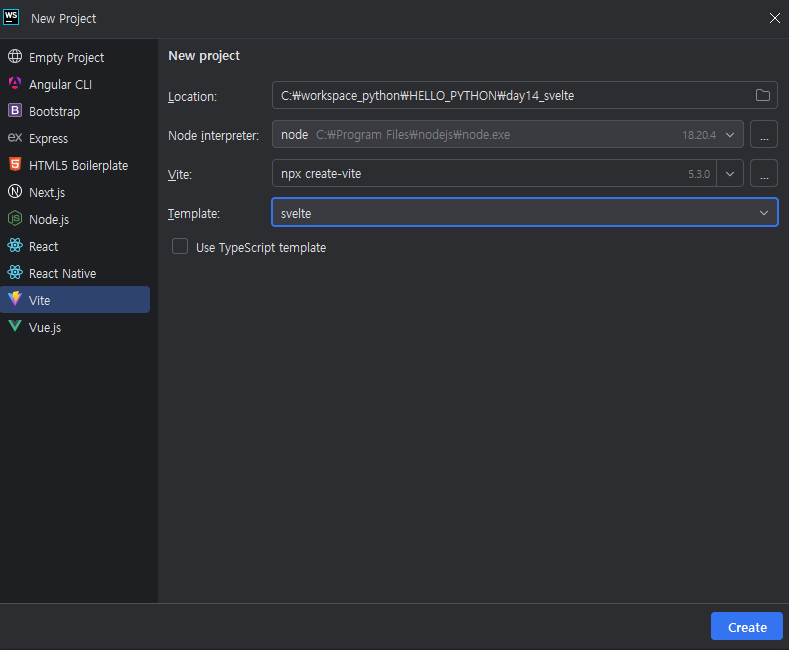Click Node interpreter combo box
The width and height of the screenshot is (789, 650).
click(508, 134)
